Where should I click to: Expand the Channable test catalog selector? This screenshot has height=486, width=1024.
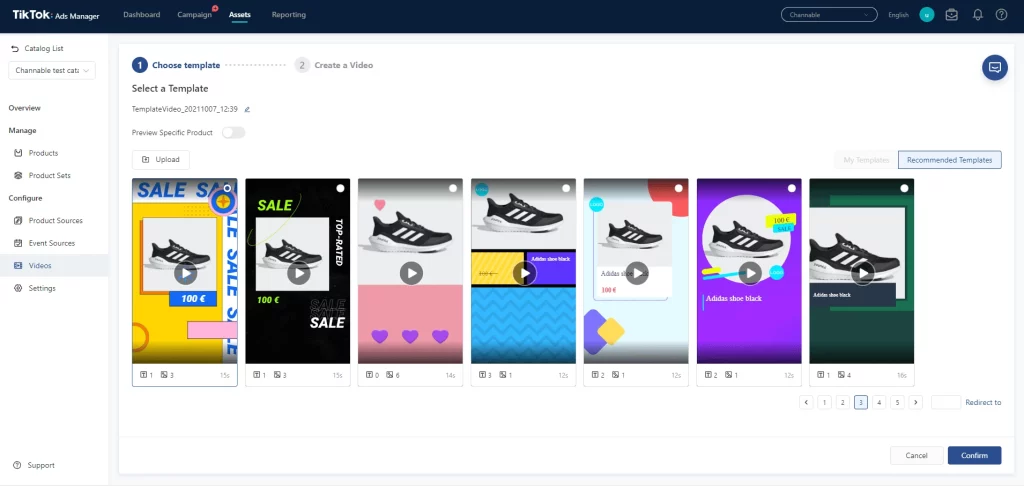pos(53,70)
